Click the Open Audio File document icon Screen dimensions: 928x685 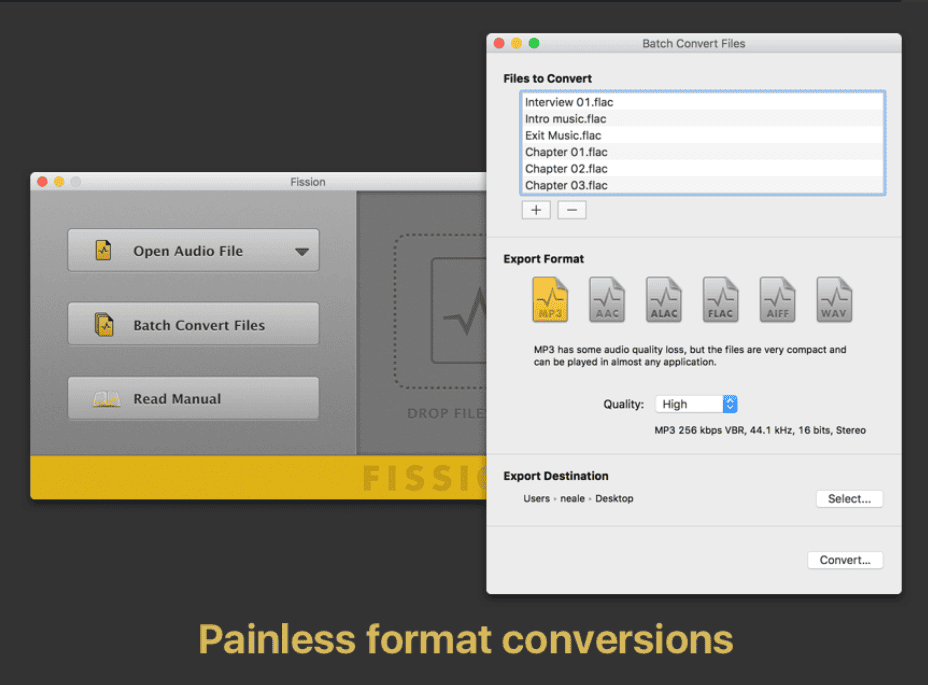pyautogui.click(x=104, y=250)
